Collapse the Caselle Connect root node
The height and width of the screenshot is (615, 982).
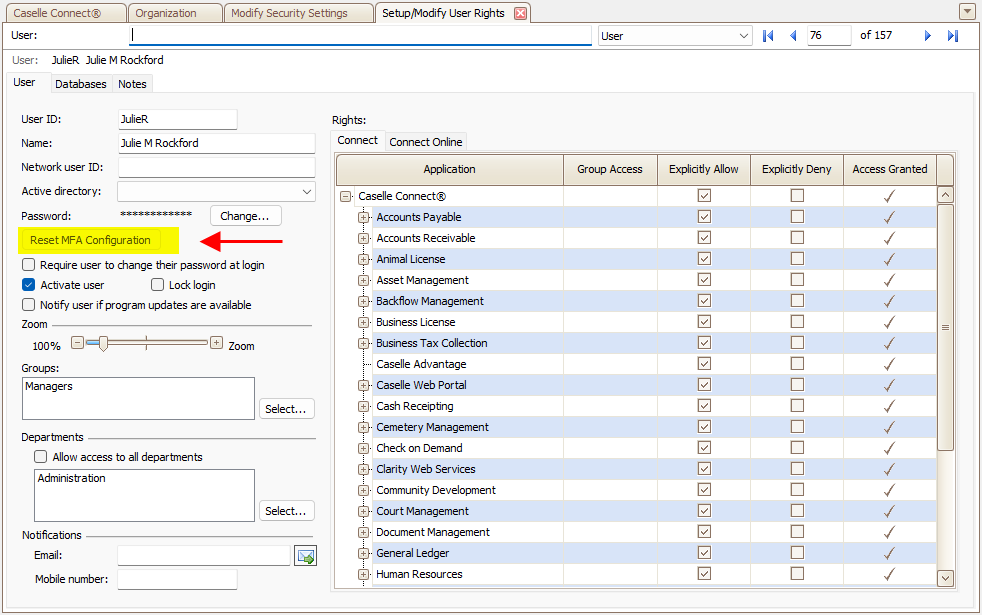click(346, 197)
